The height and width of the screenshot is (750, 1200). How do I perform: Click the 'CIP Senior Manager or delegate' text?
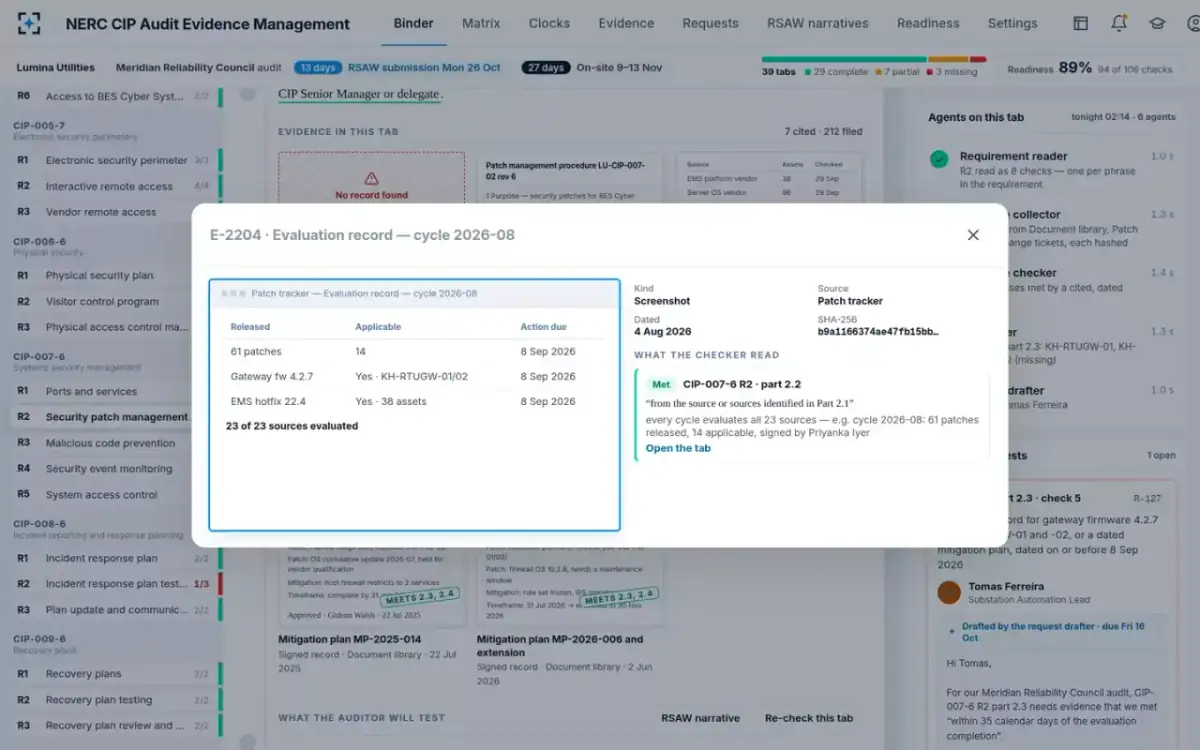[358, 94]
